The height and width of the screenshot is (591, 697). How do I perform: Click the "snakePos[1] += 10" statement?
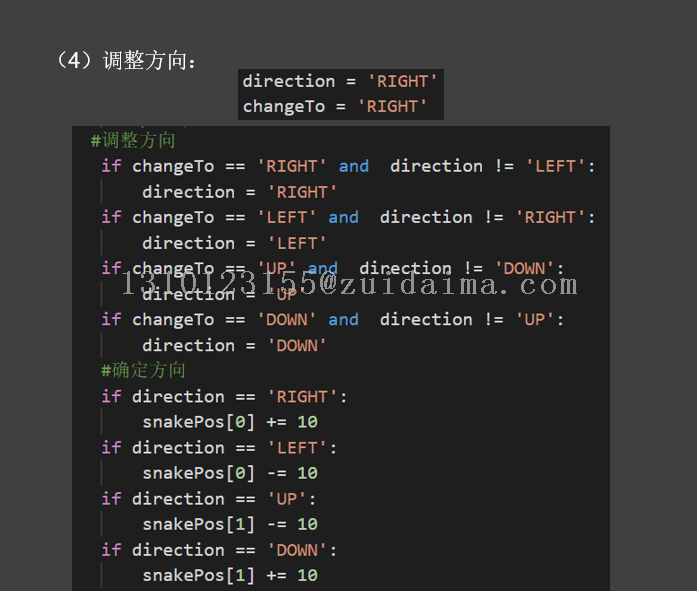pos(229,575)
